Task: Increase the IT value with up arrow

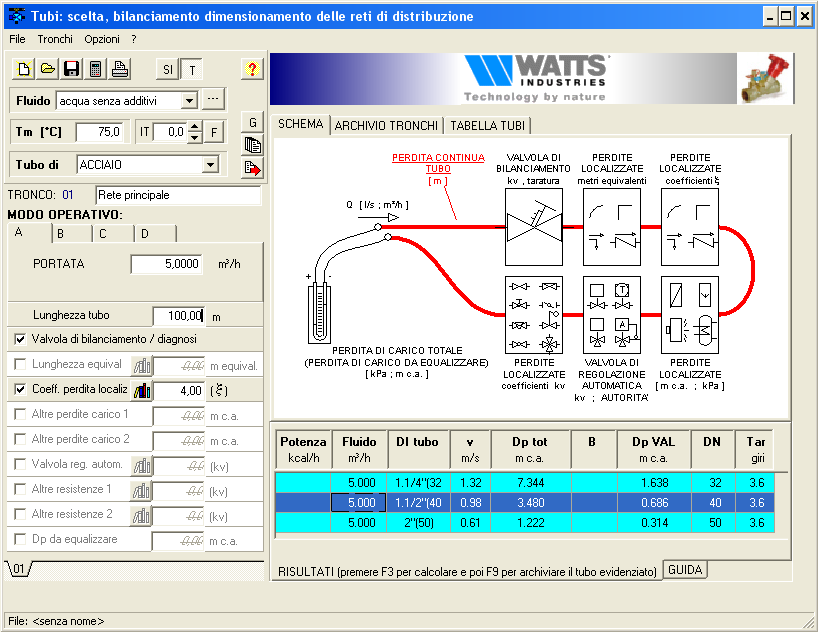Action: [x=195, y=126]
